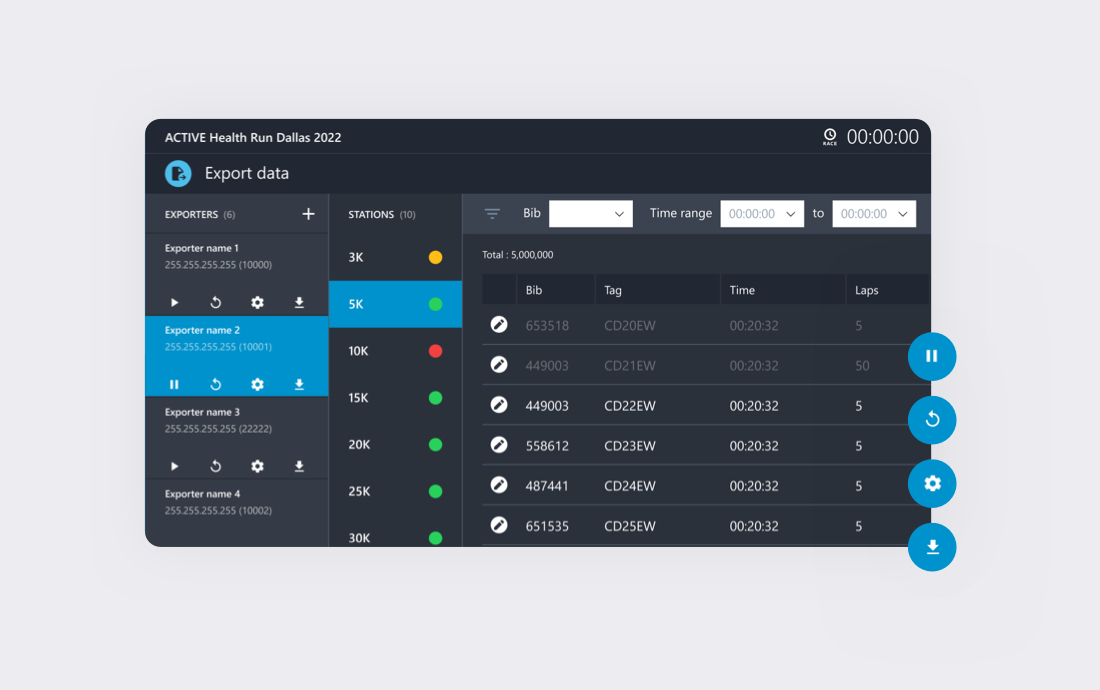Open the floating blue settings gear button

[932, 483]
